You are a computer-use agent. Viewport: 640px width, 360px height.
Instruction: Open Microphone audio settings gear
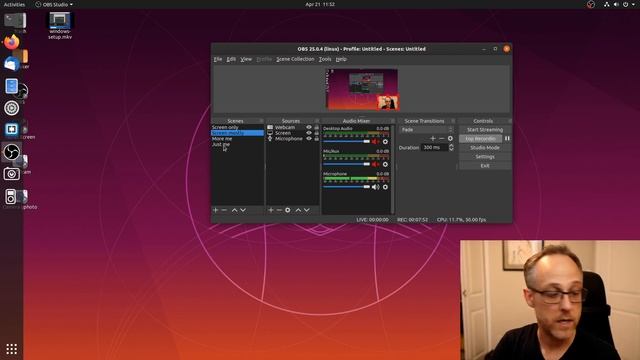tap(385, 187)
